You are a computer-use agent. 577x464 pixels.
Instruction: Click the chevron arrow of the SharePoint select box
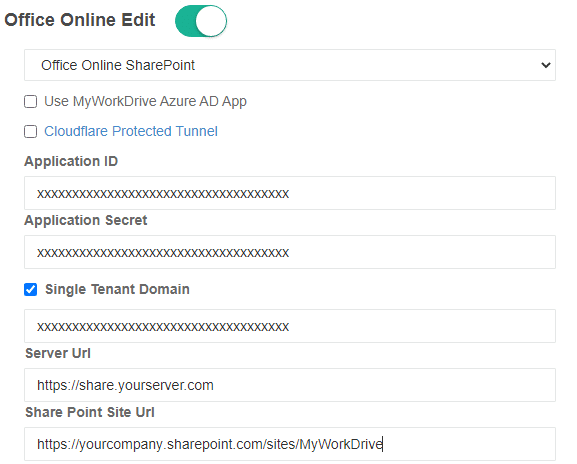coord(546,65)
